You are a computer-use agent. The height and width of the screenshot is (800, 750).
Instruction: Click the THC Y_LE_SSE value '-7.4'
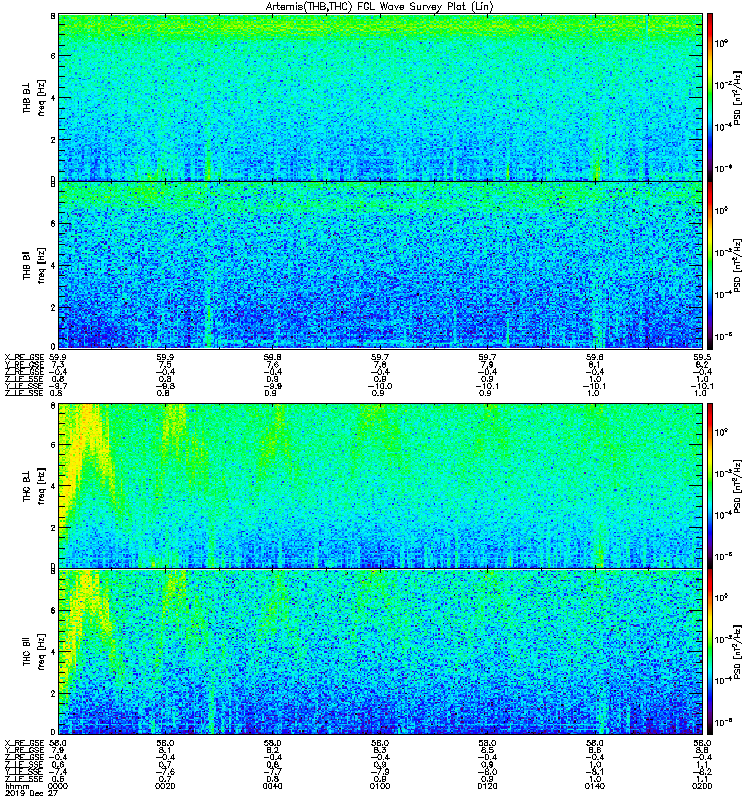[x=58, y=772]
